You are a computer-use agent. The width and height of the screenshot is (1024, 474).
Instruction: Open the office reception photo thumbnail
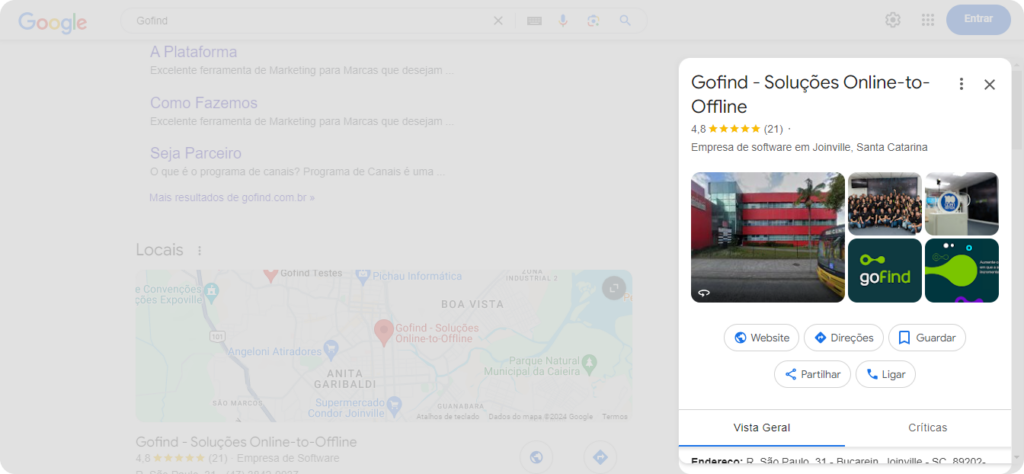(x=962, y=204)
